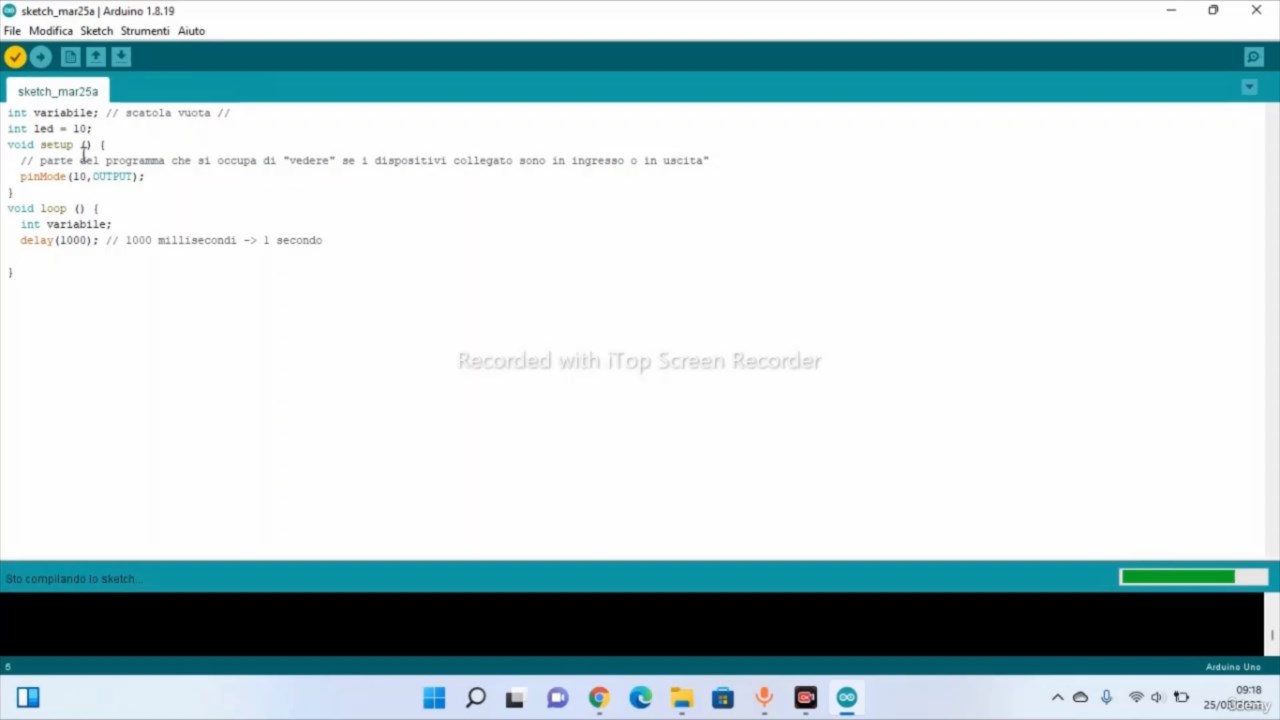Click the volume speaker tray icon
This screenshot has width=1280, height=720.
click(x=1158, y=698)
